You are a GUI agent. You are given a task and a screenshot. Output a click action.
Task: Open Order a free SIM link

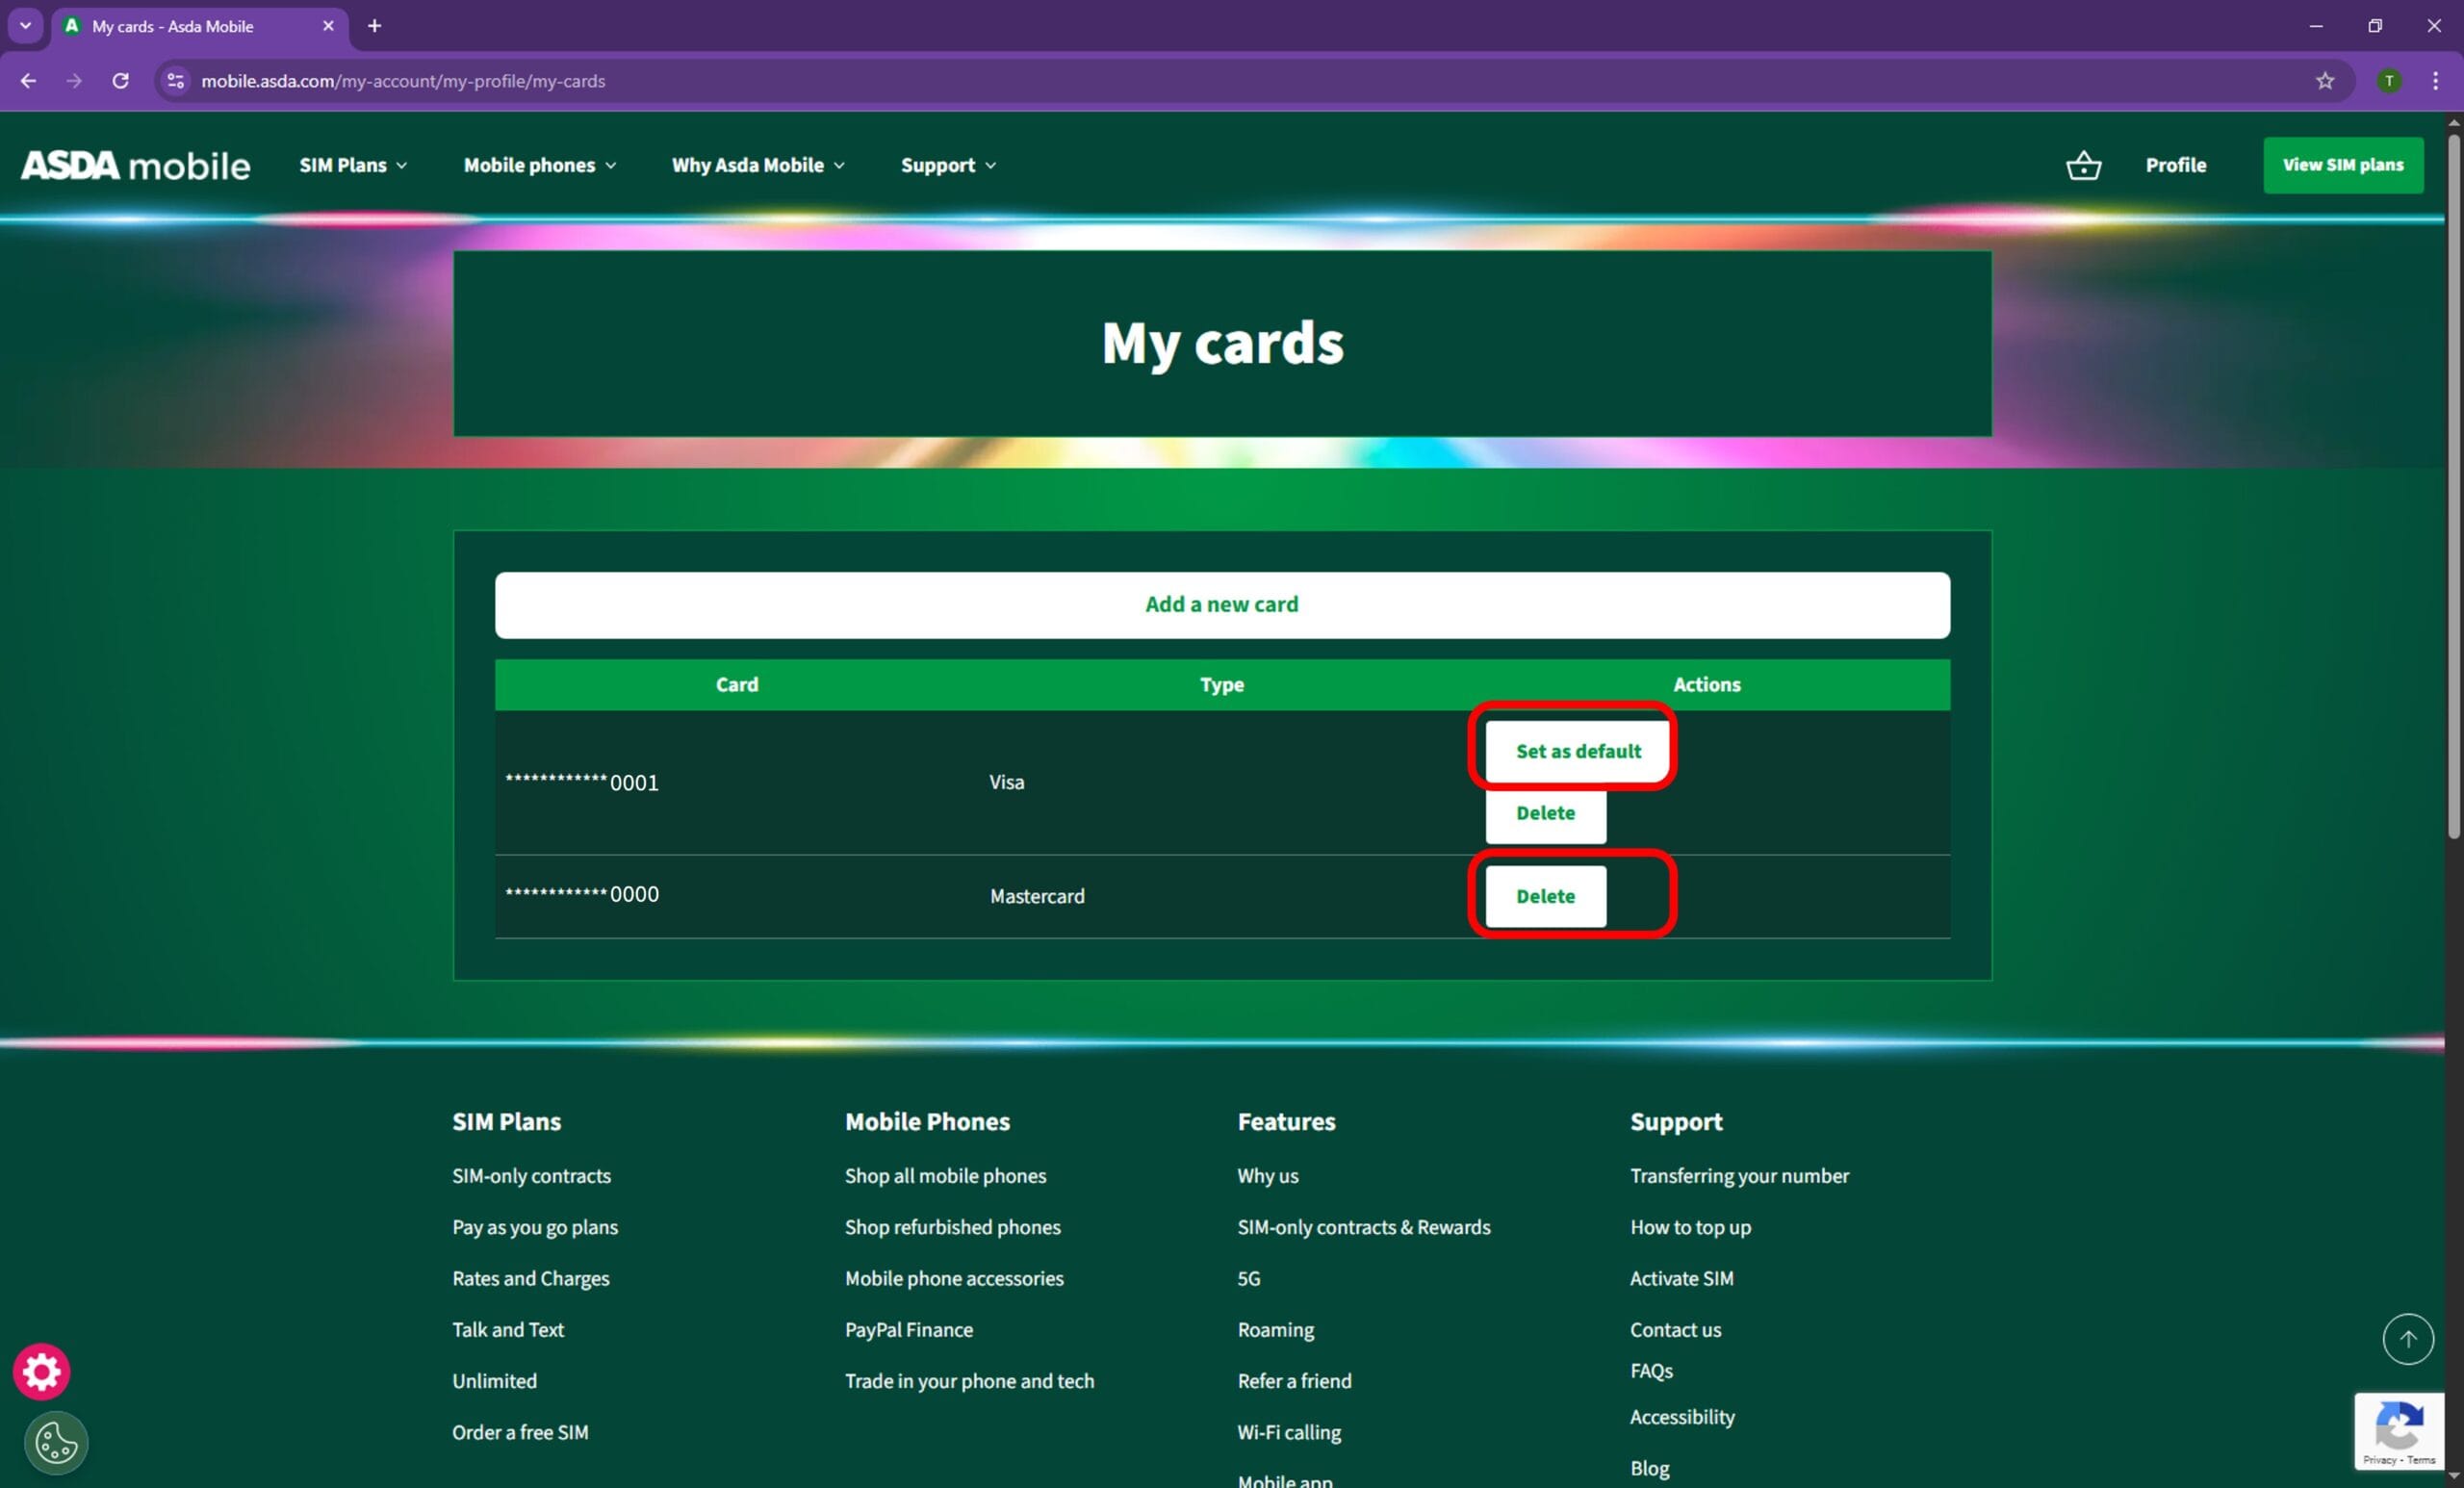pos(520,1431)
